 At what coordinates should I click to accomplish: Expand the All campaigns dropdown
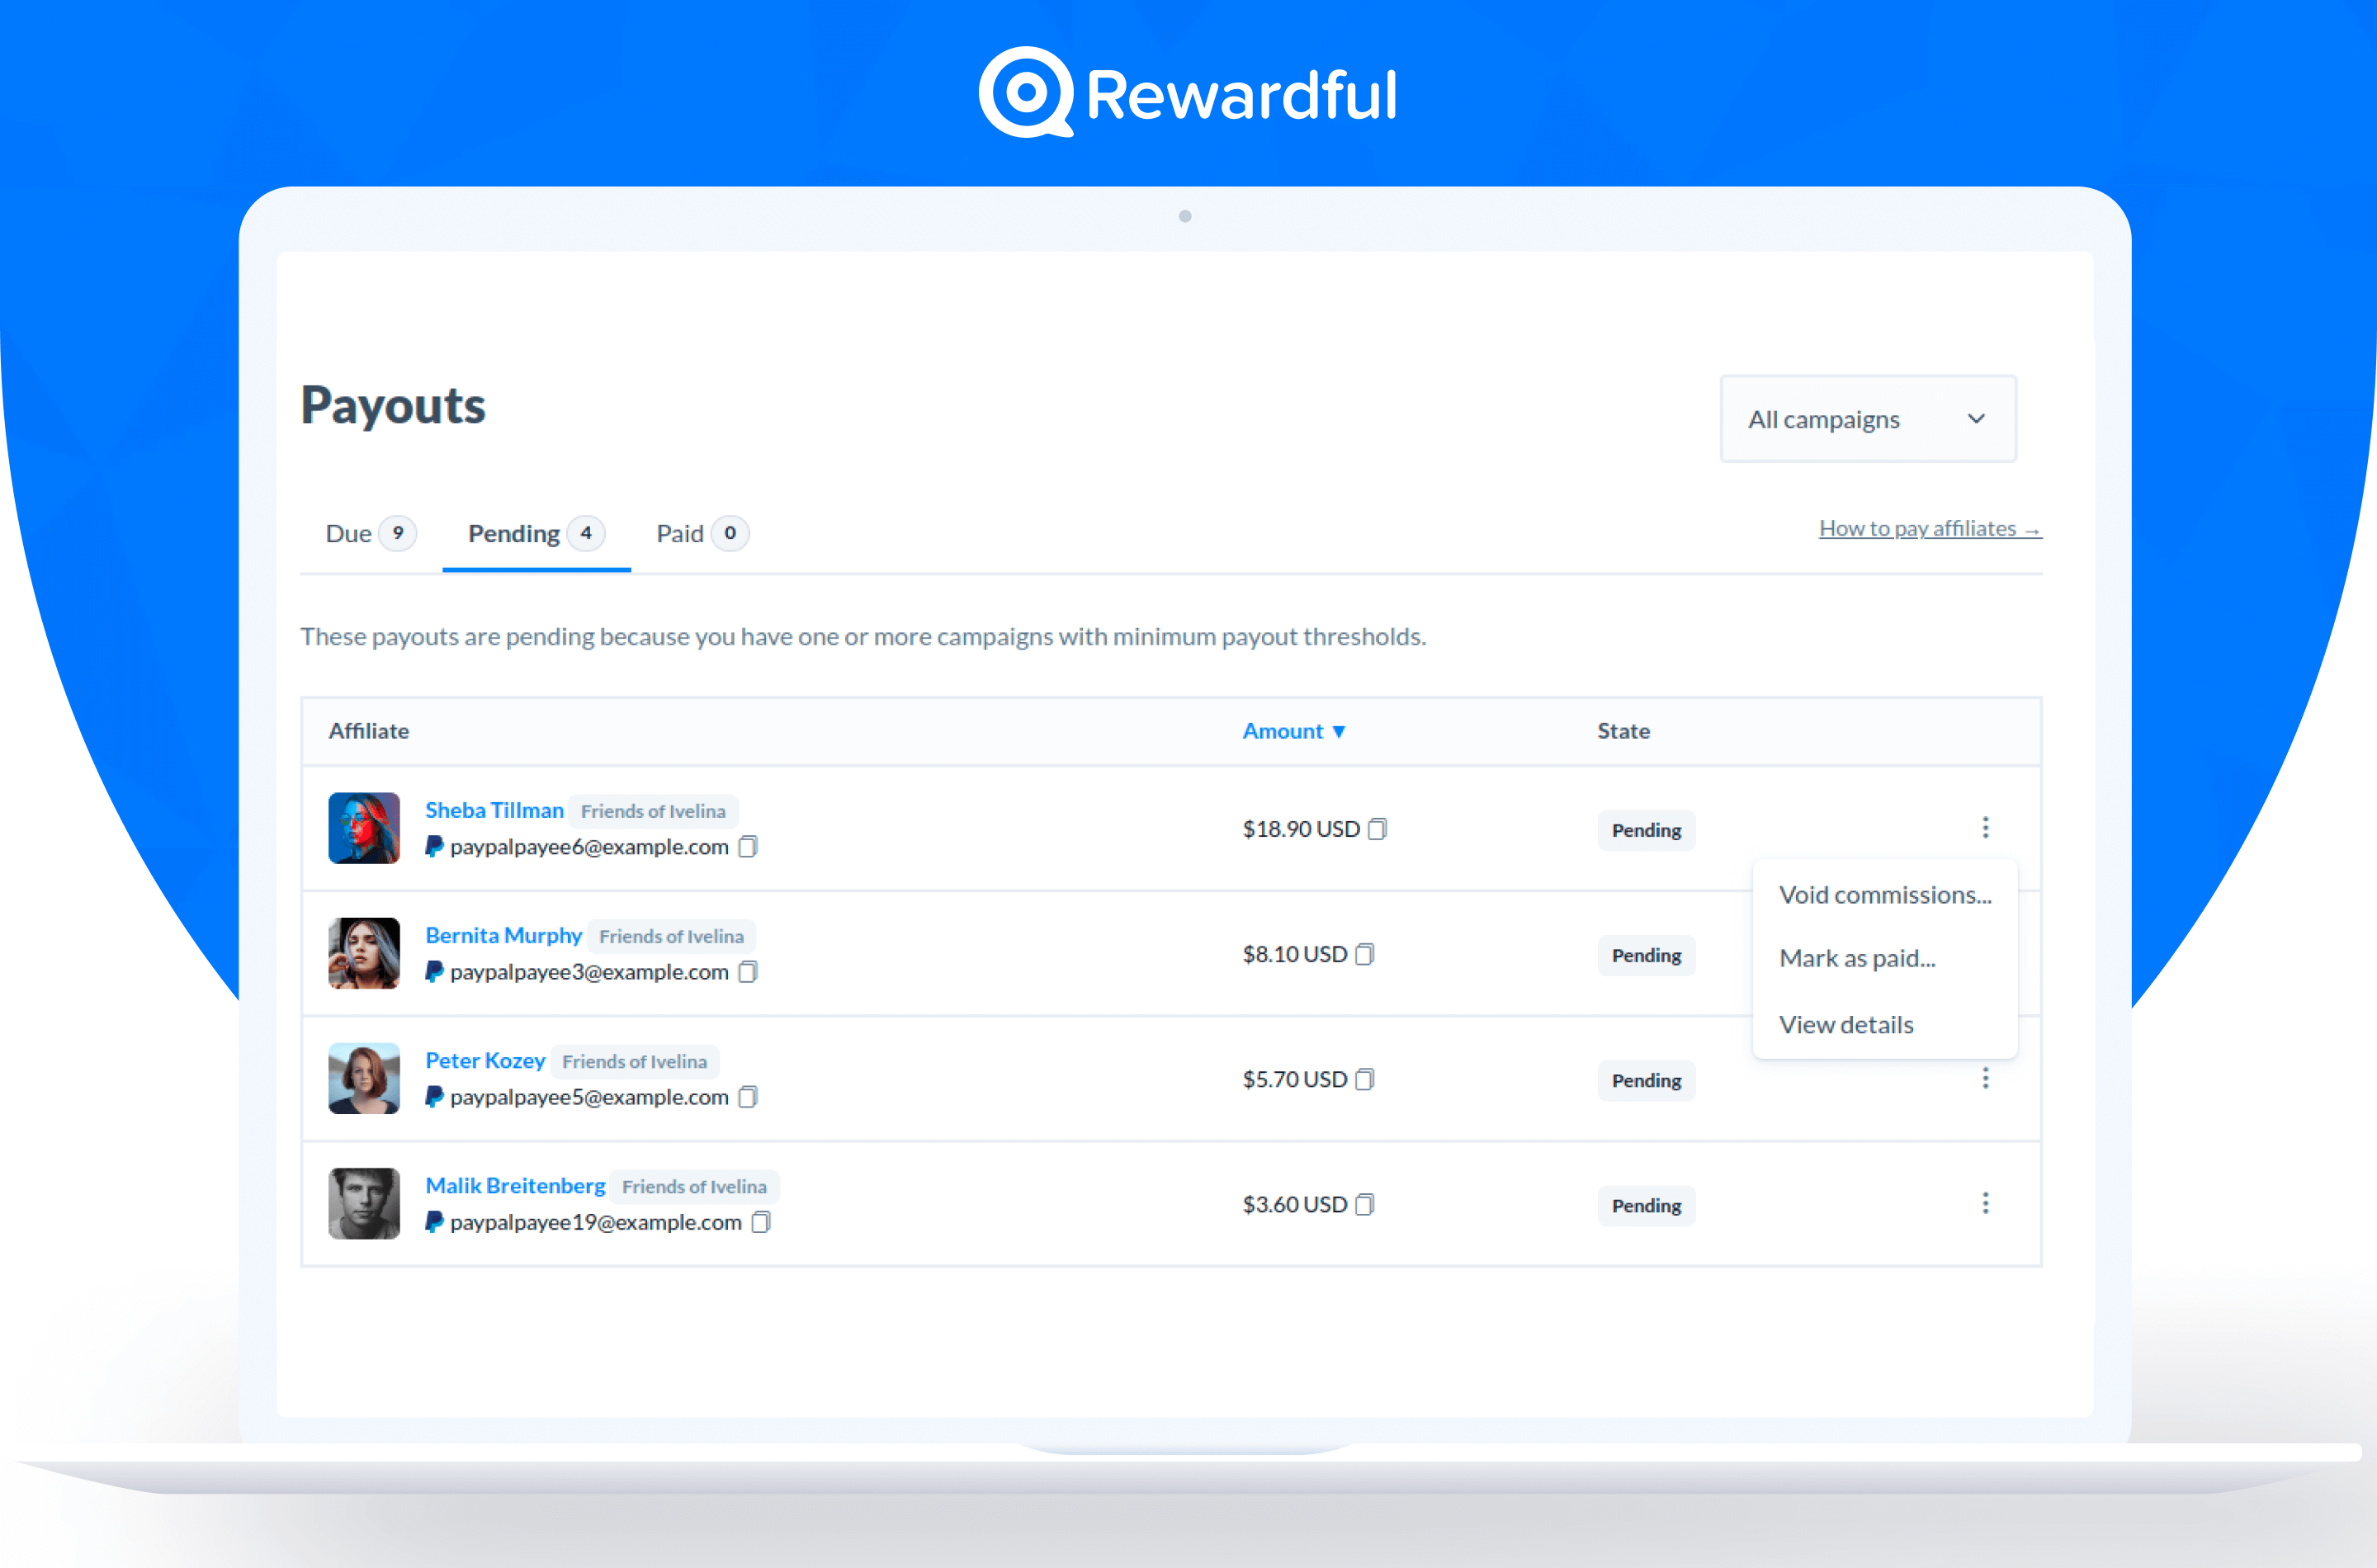click(1867, 419)
